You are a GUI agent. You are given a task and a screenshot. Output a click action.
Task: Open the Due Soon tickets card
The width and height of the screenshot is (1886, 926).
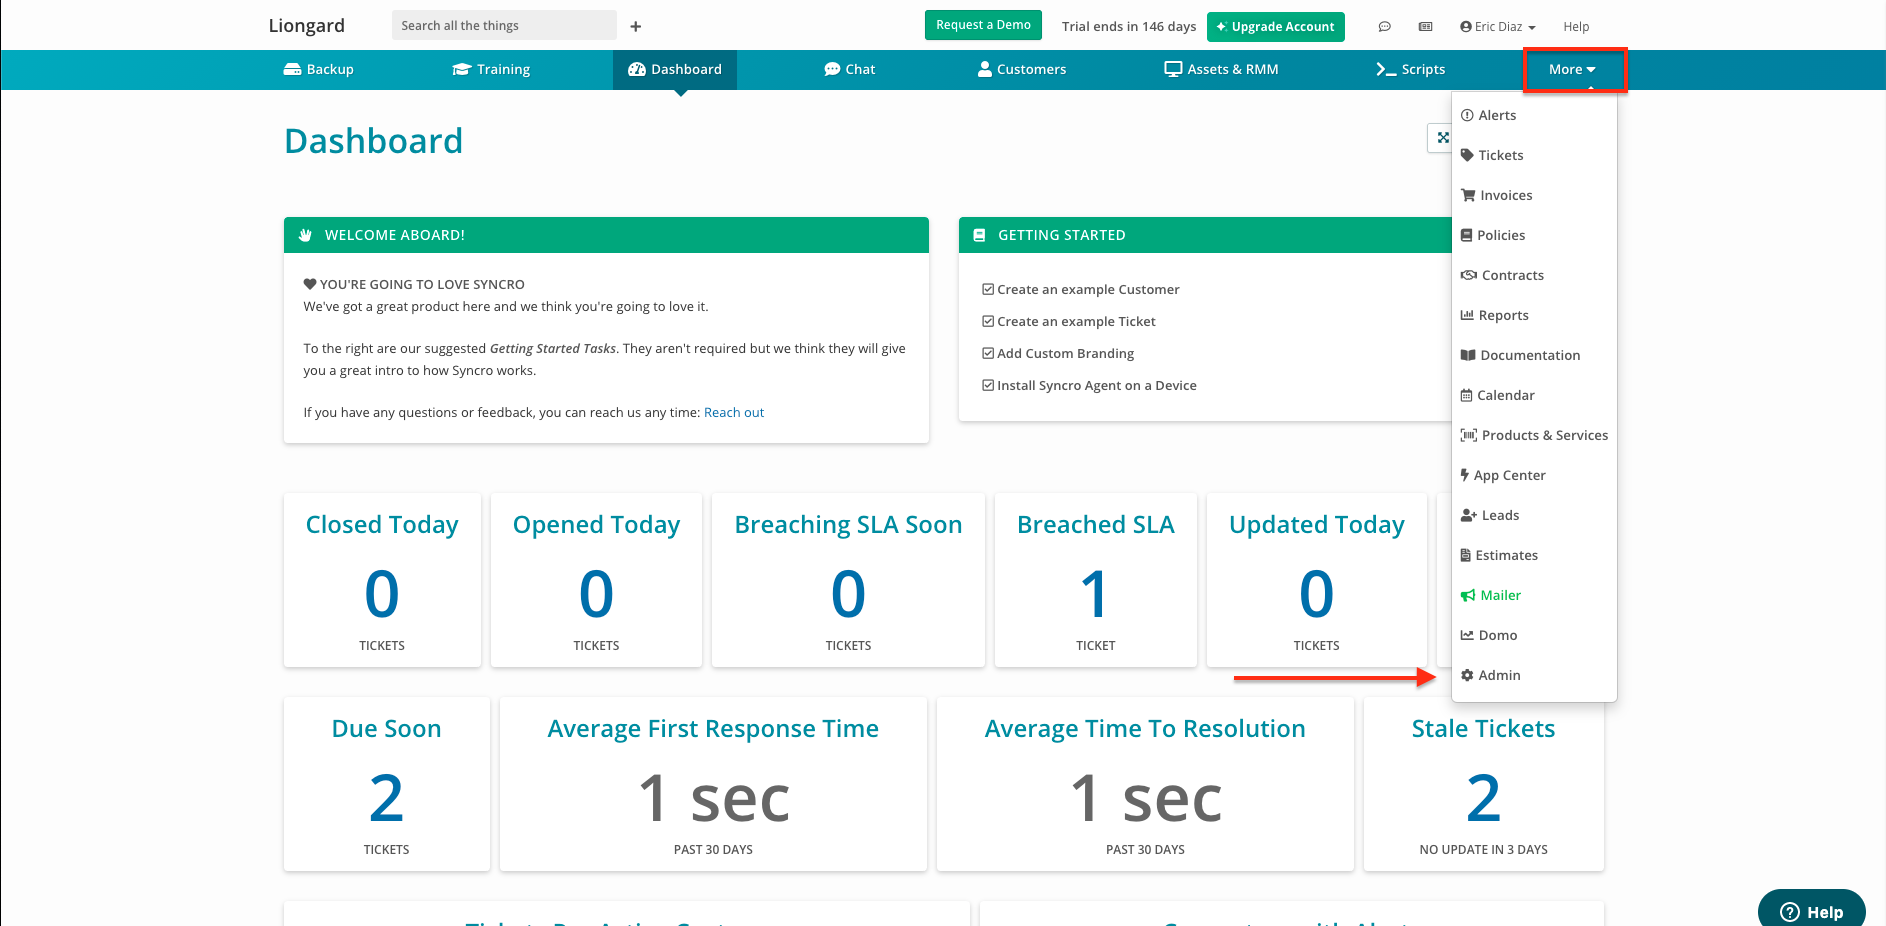386,784
